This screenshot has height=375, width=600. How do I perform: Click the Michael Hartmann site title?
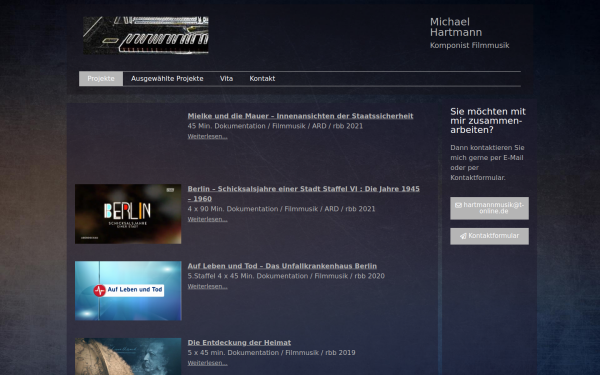coord(456,27)
